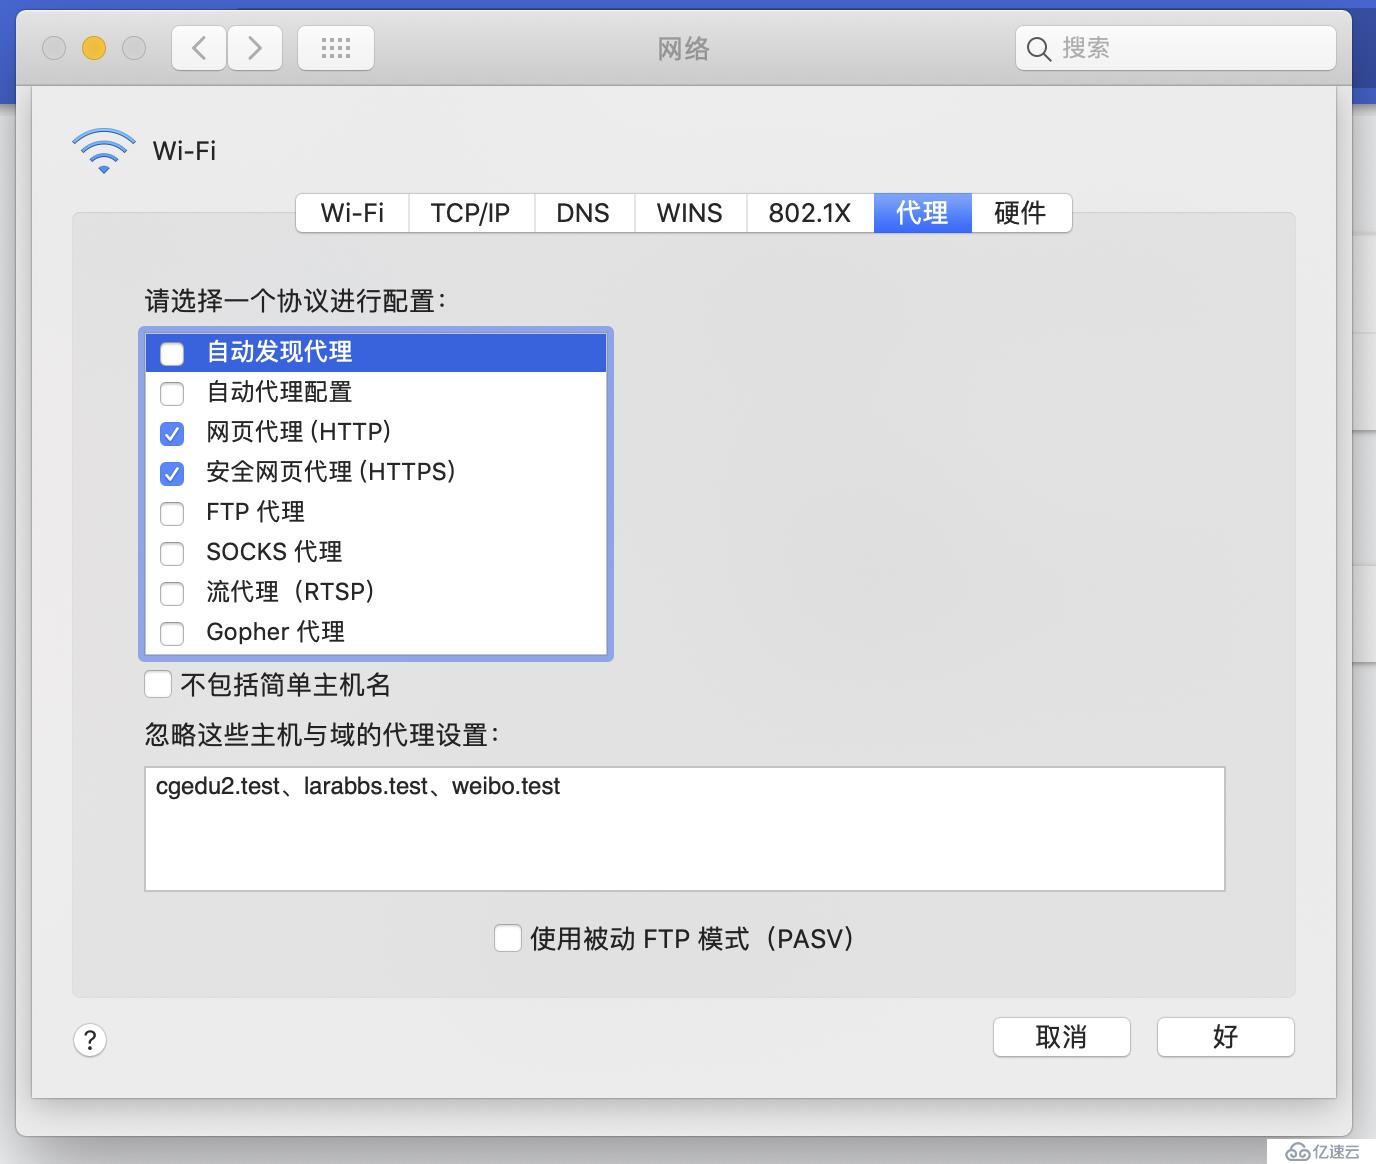The image size is (1376, 1164).
Task: Toggle 使用被动 FTP 模式 (PASV) checkbox
Action: [508, 938]
